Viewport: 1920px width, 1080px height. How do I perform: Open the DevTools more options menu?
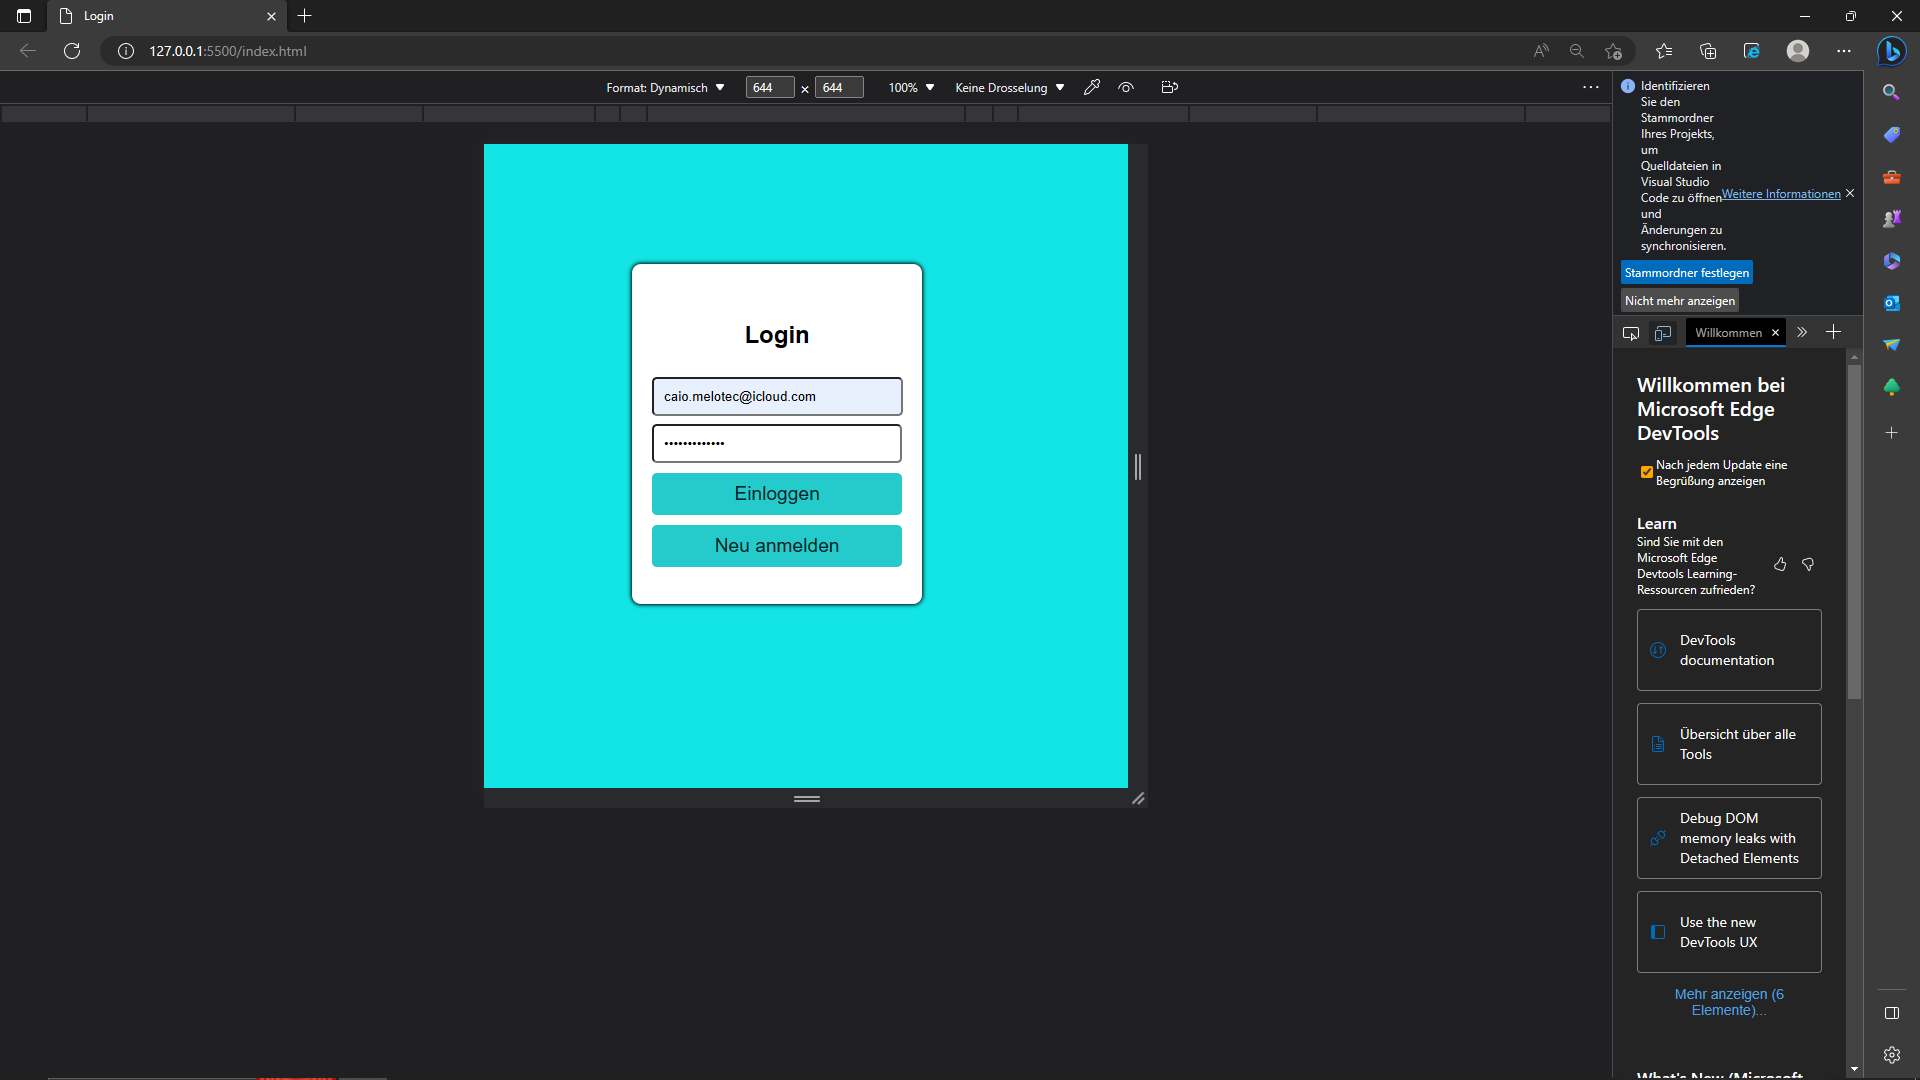[1590, 87]
